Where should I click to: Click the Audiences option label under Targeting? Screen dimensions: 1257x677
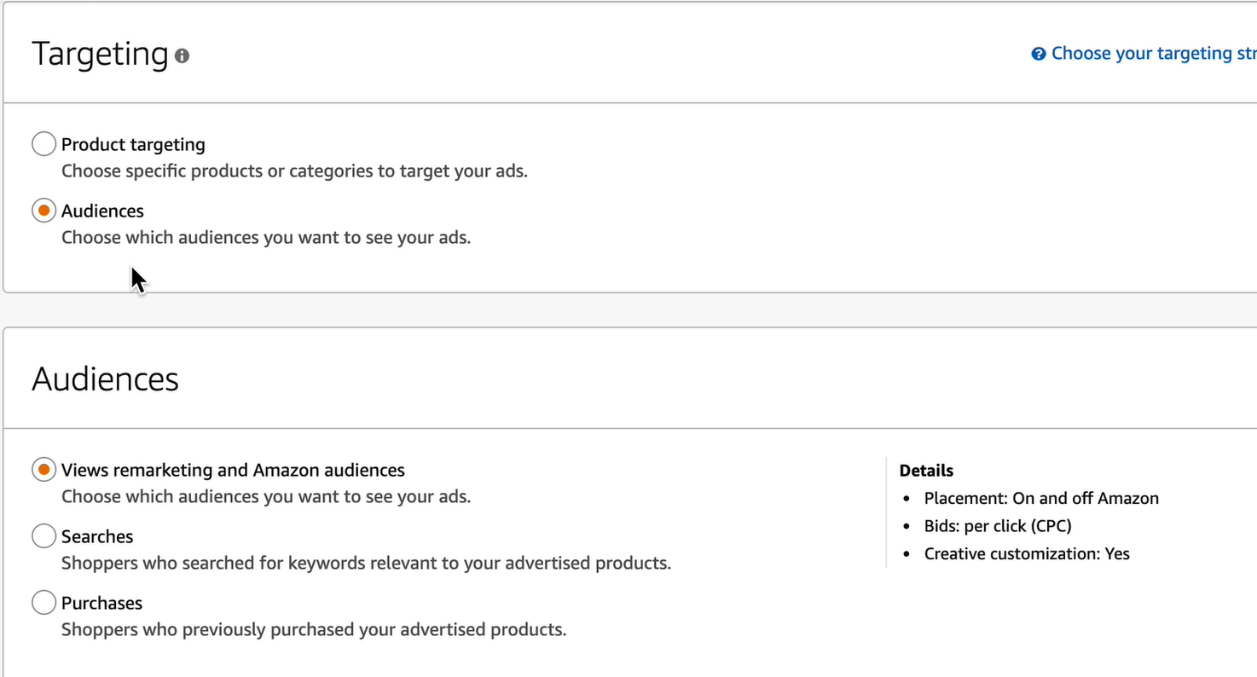click(102, 211)
